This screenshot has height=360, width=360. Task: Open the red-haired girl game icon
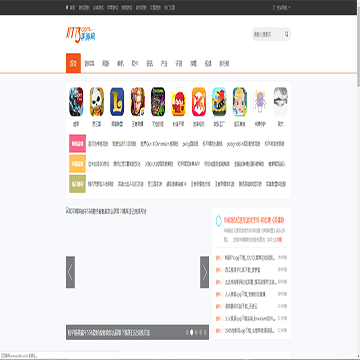point(178,102)
